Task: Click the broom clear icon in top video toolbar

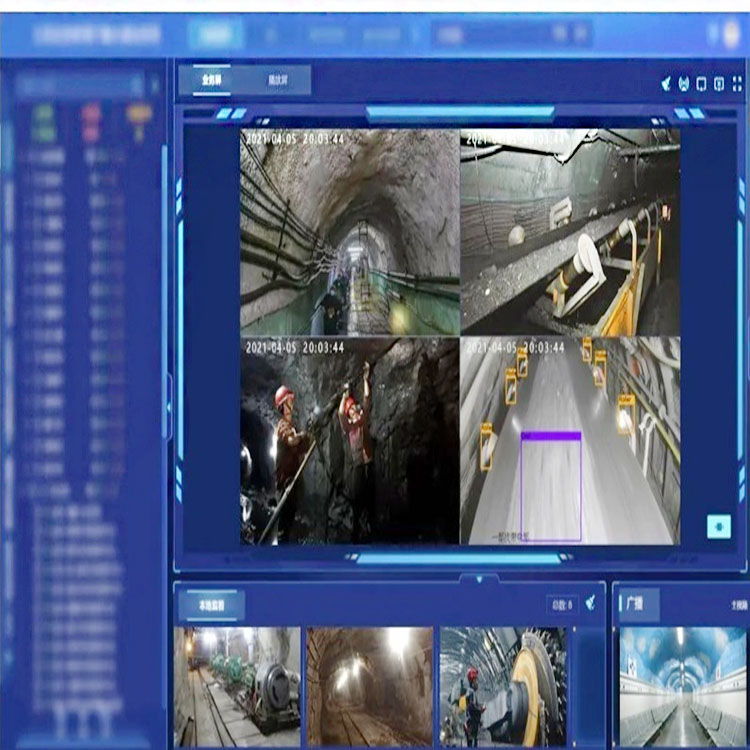Action: pyautogui.click(x=665, y=83)
